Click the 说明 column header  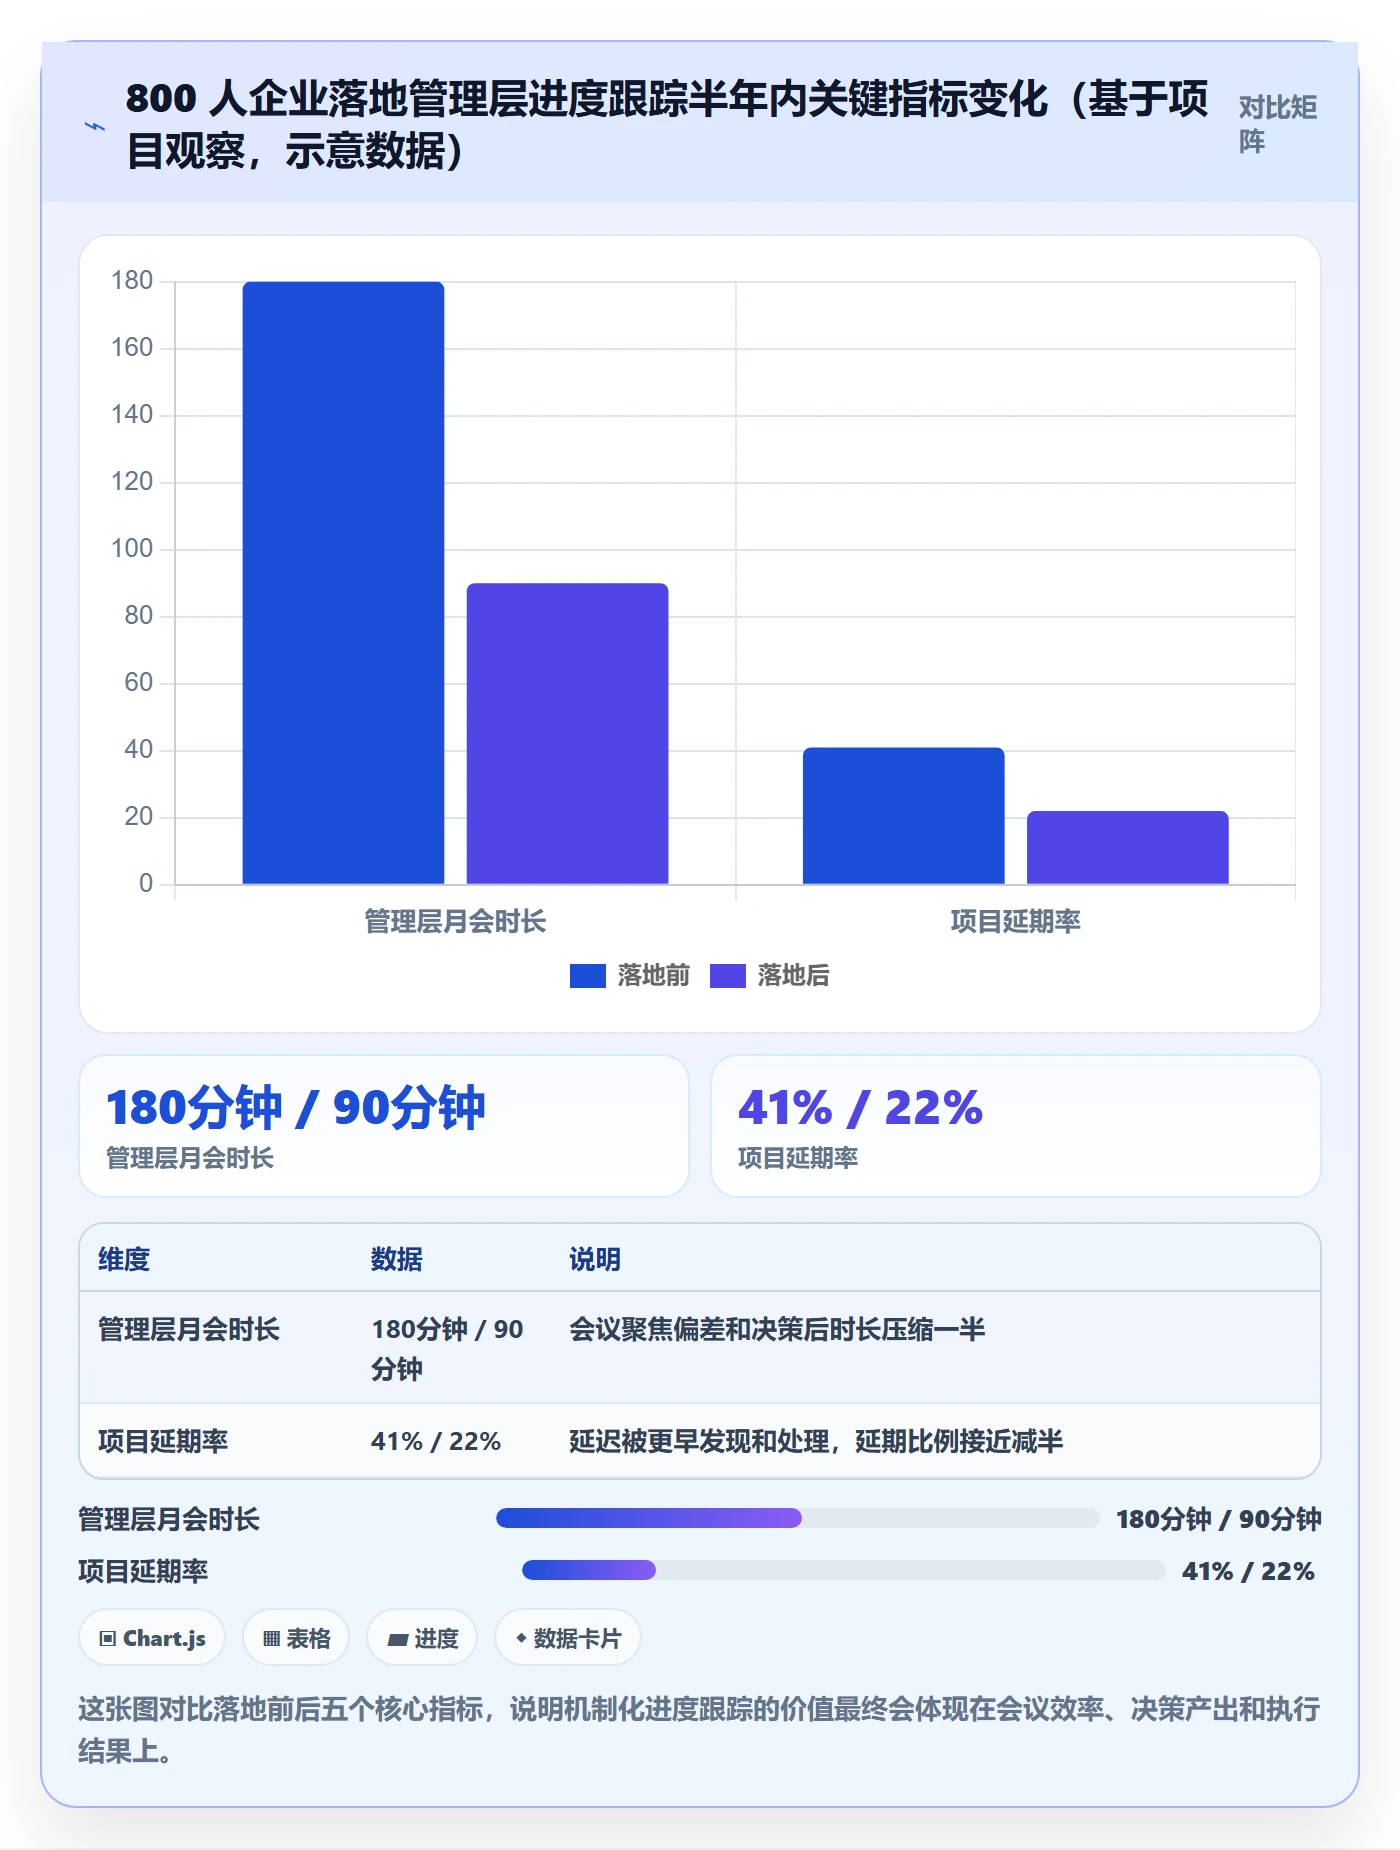595,1259
